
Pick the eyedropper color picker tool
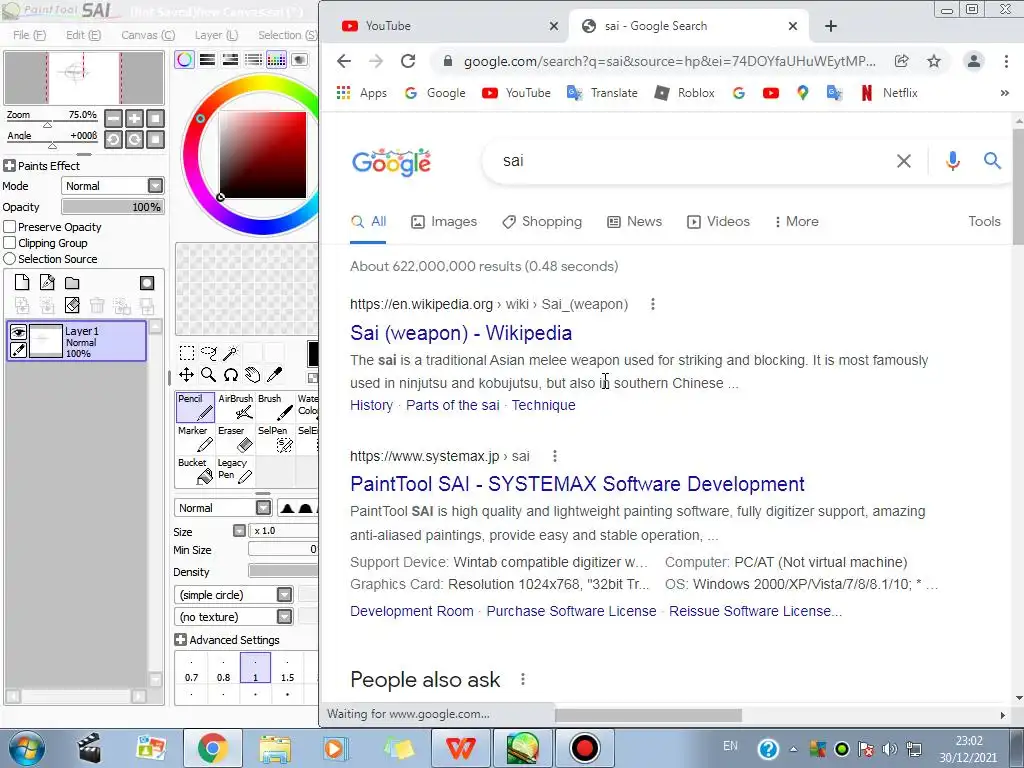tap(274, 375)
